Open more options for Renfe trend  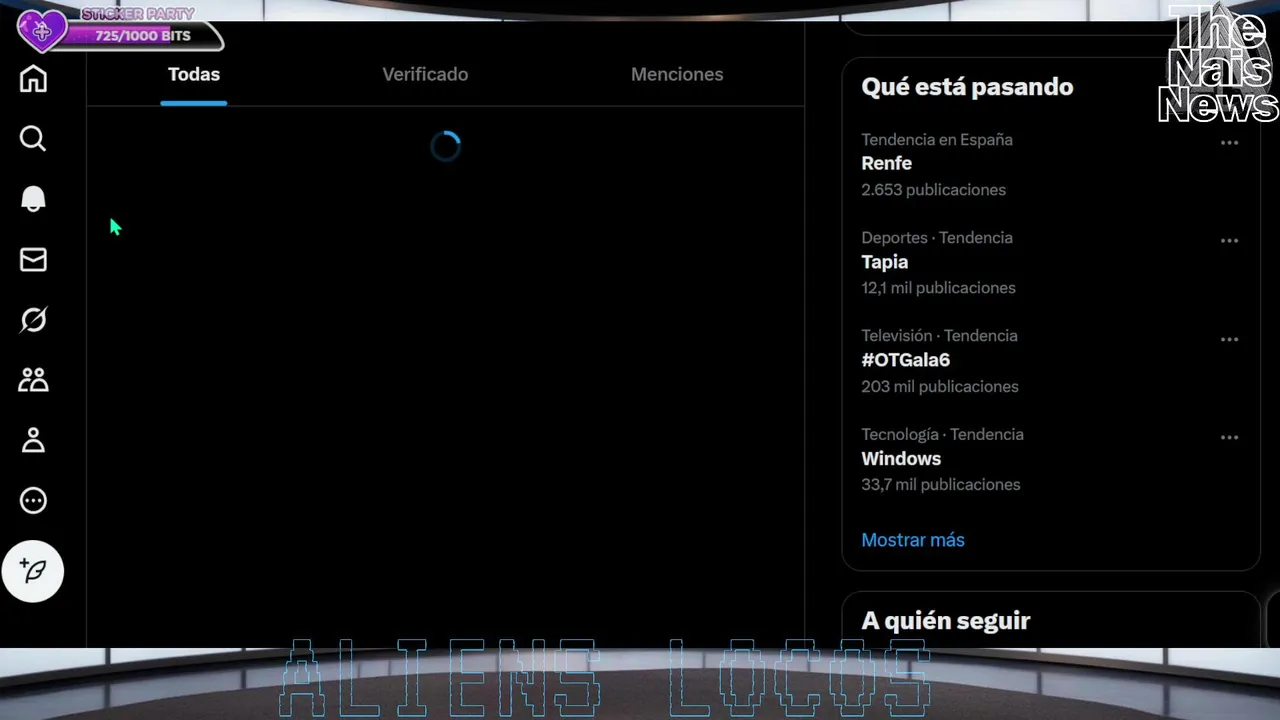tap(1229, 143)
